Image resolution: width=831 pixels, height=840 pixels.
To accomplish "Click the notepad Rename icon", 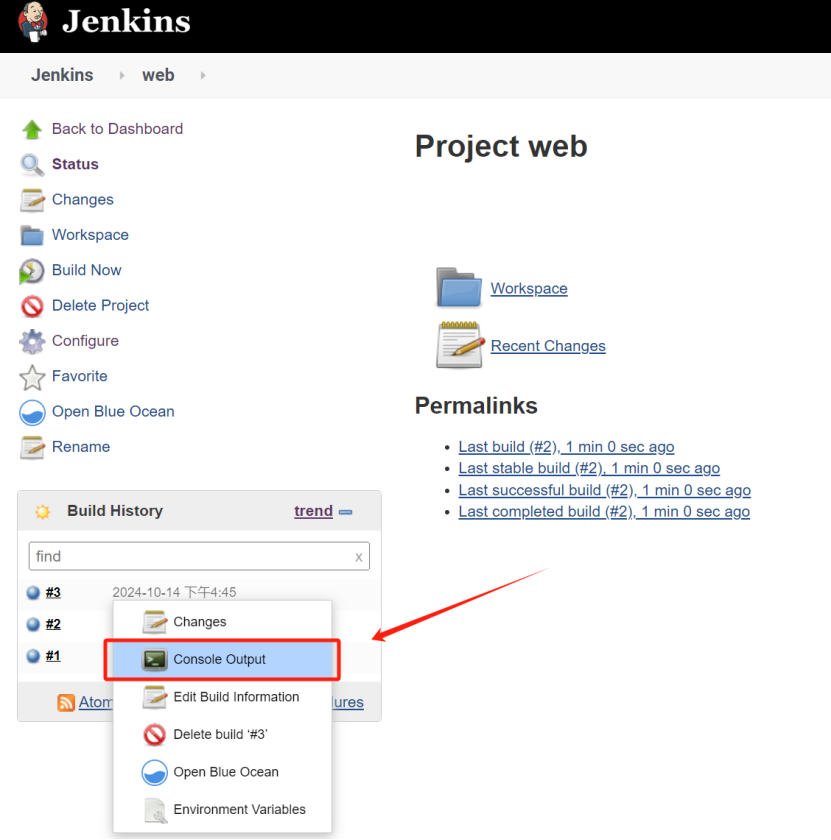I will pos(32,447).
